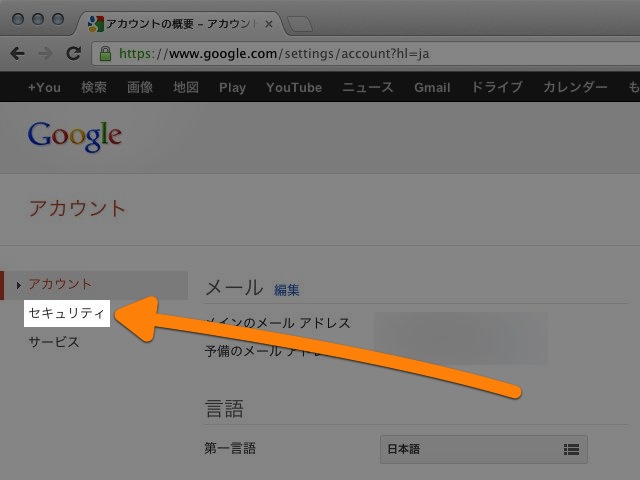Open 画像 in Google bar

coord(140,87)
